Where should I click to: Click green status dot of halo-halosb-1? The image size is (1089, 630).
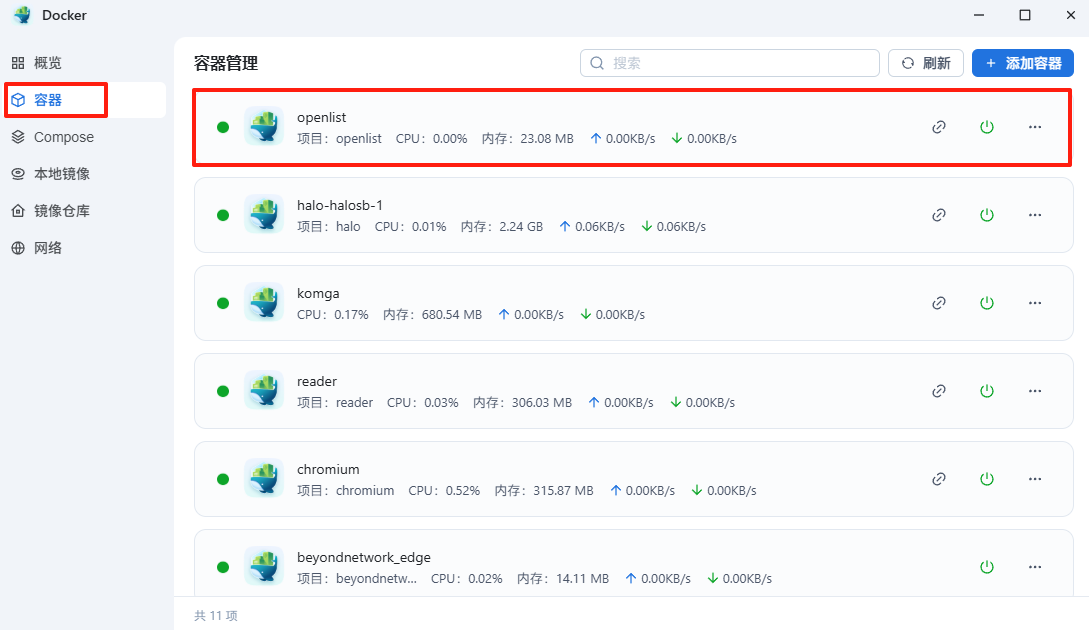click(x=223, y=215)
